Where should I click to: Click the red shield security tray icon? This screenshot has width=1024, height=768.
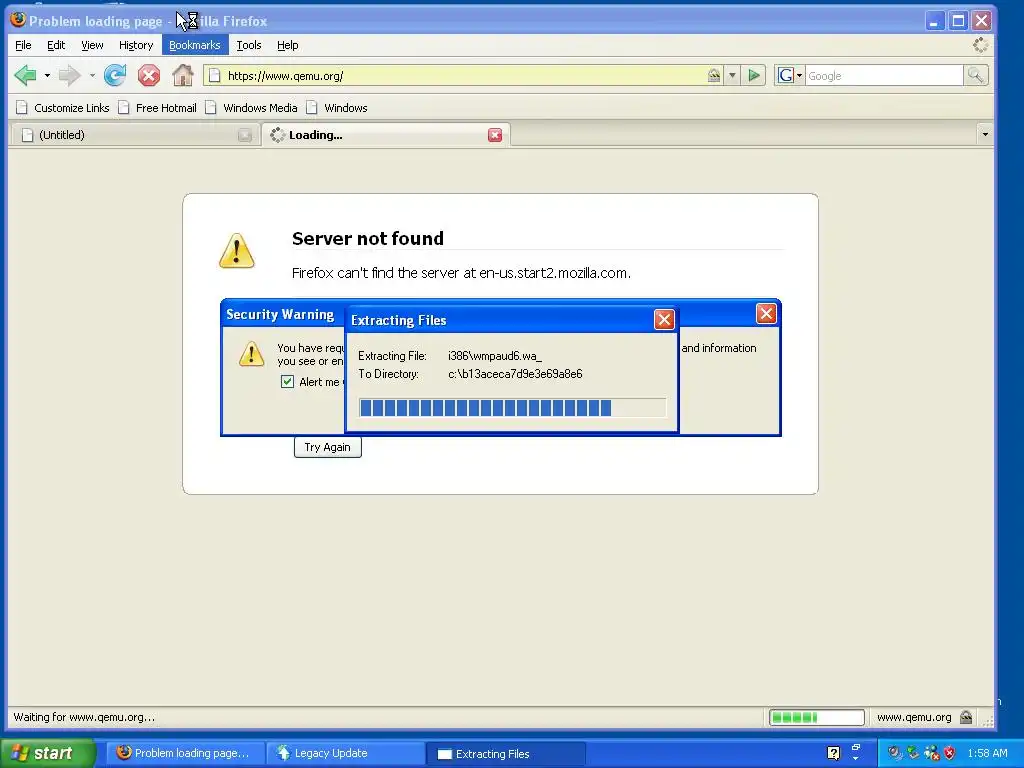[x=950, y=753]
